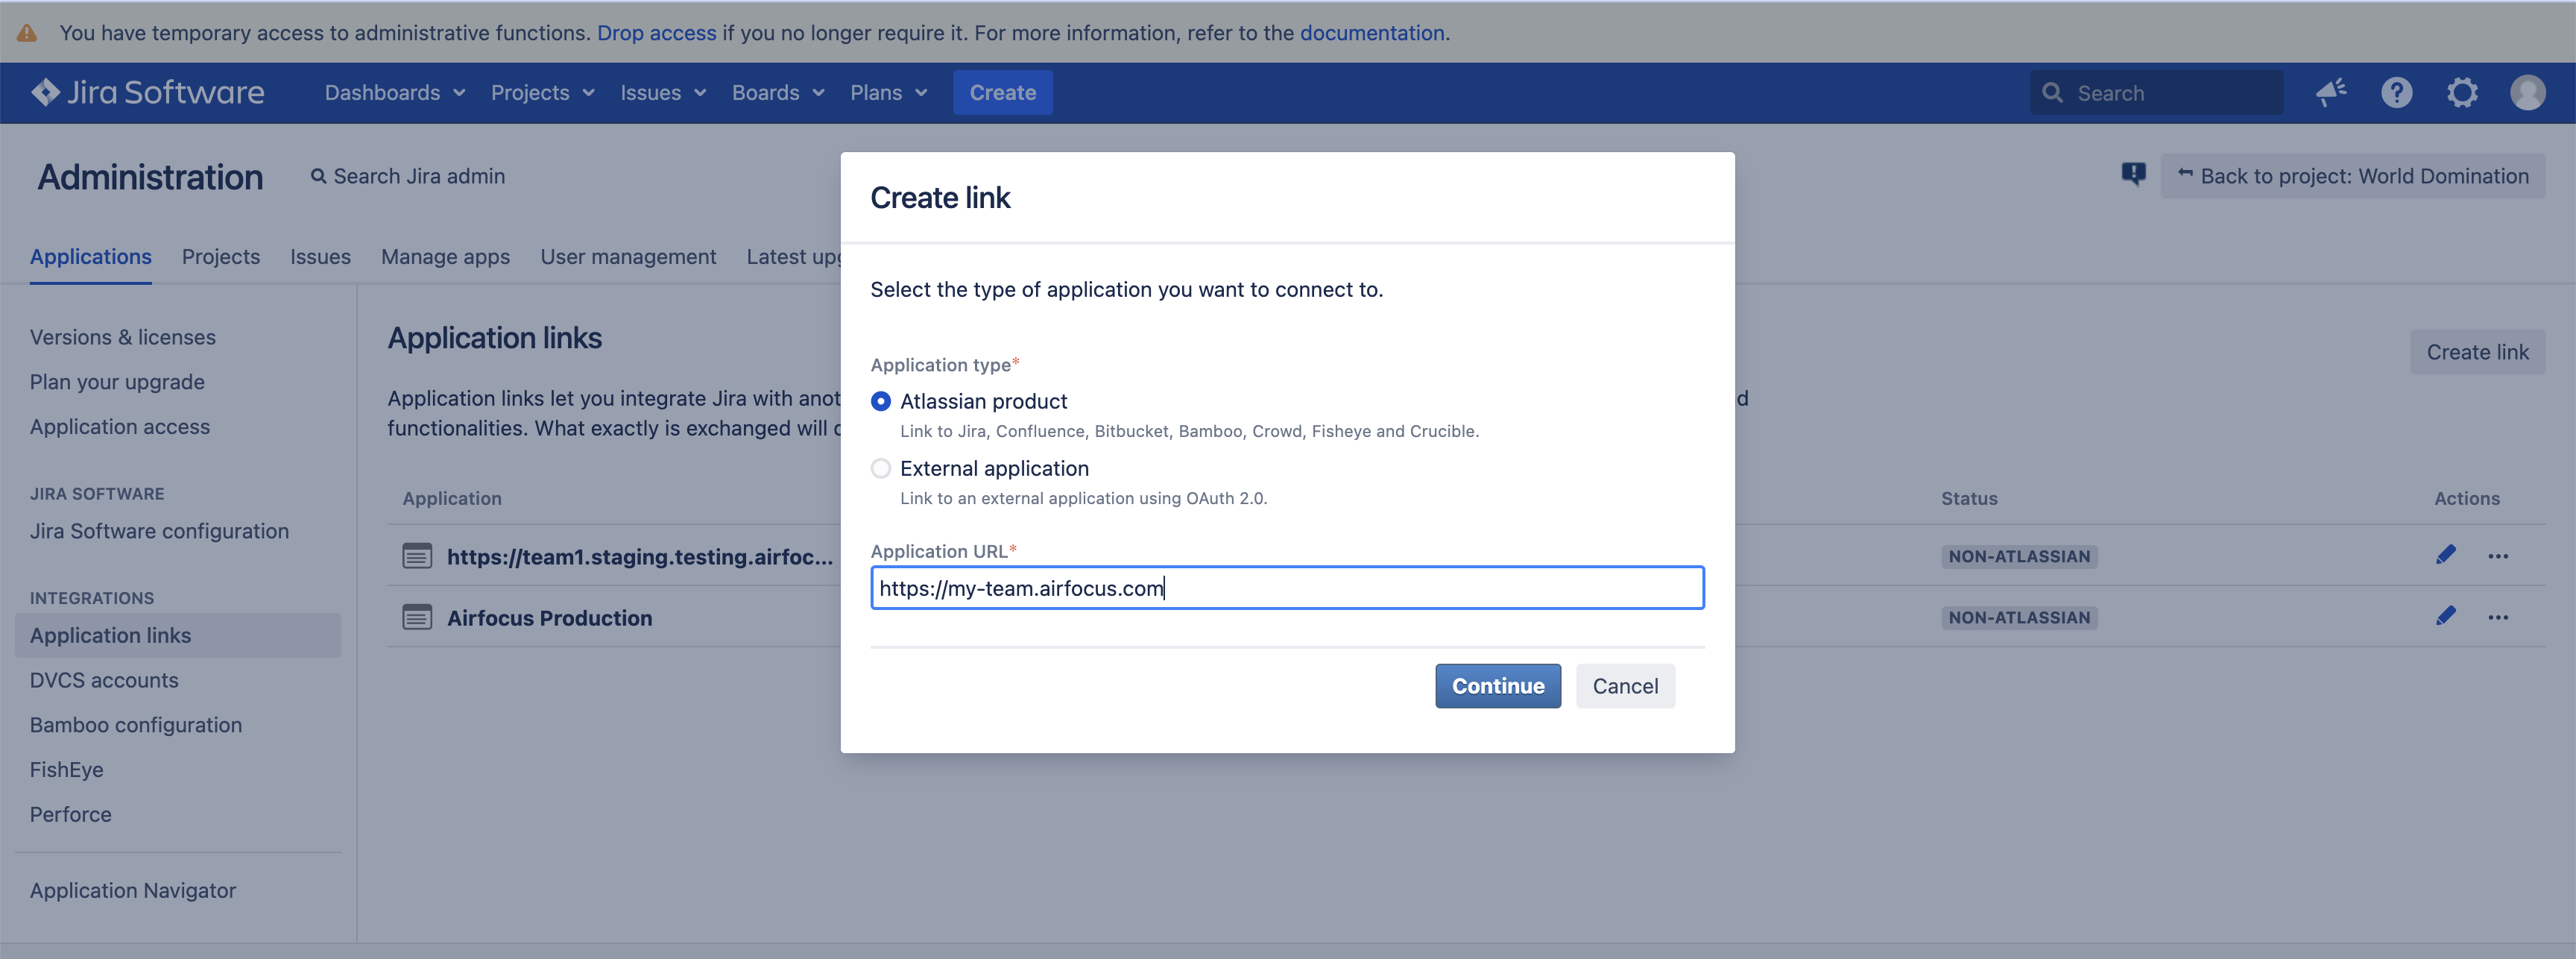Screen dimensions: 2576x959
Task: Click NON-ATLASSIAN badge for Airfocus Production
Action: point(2019,617)
